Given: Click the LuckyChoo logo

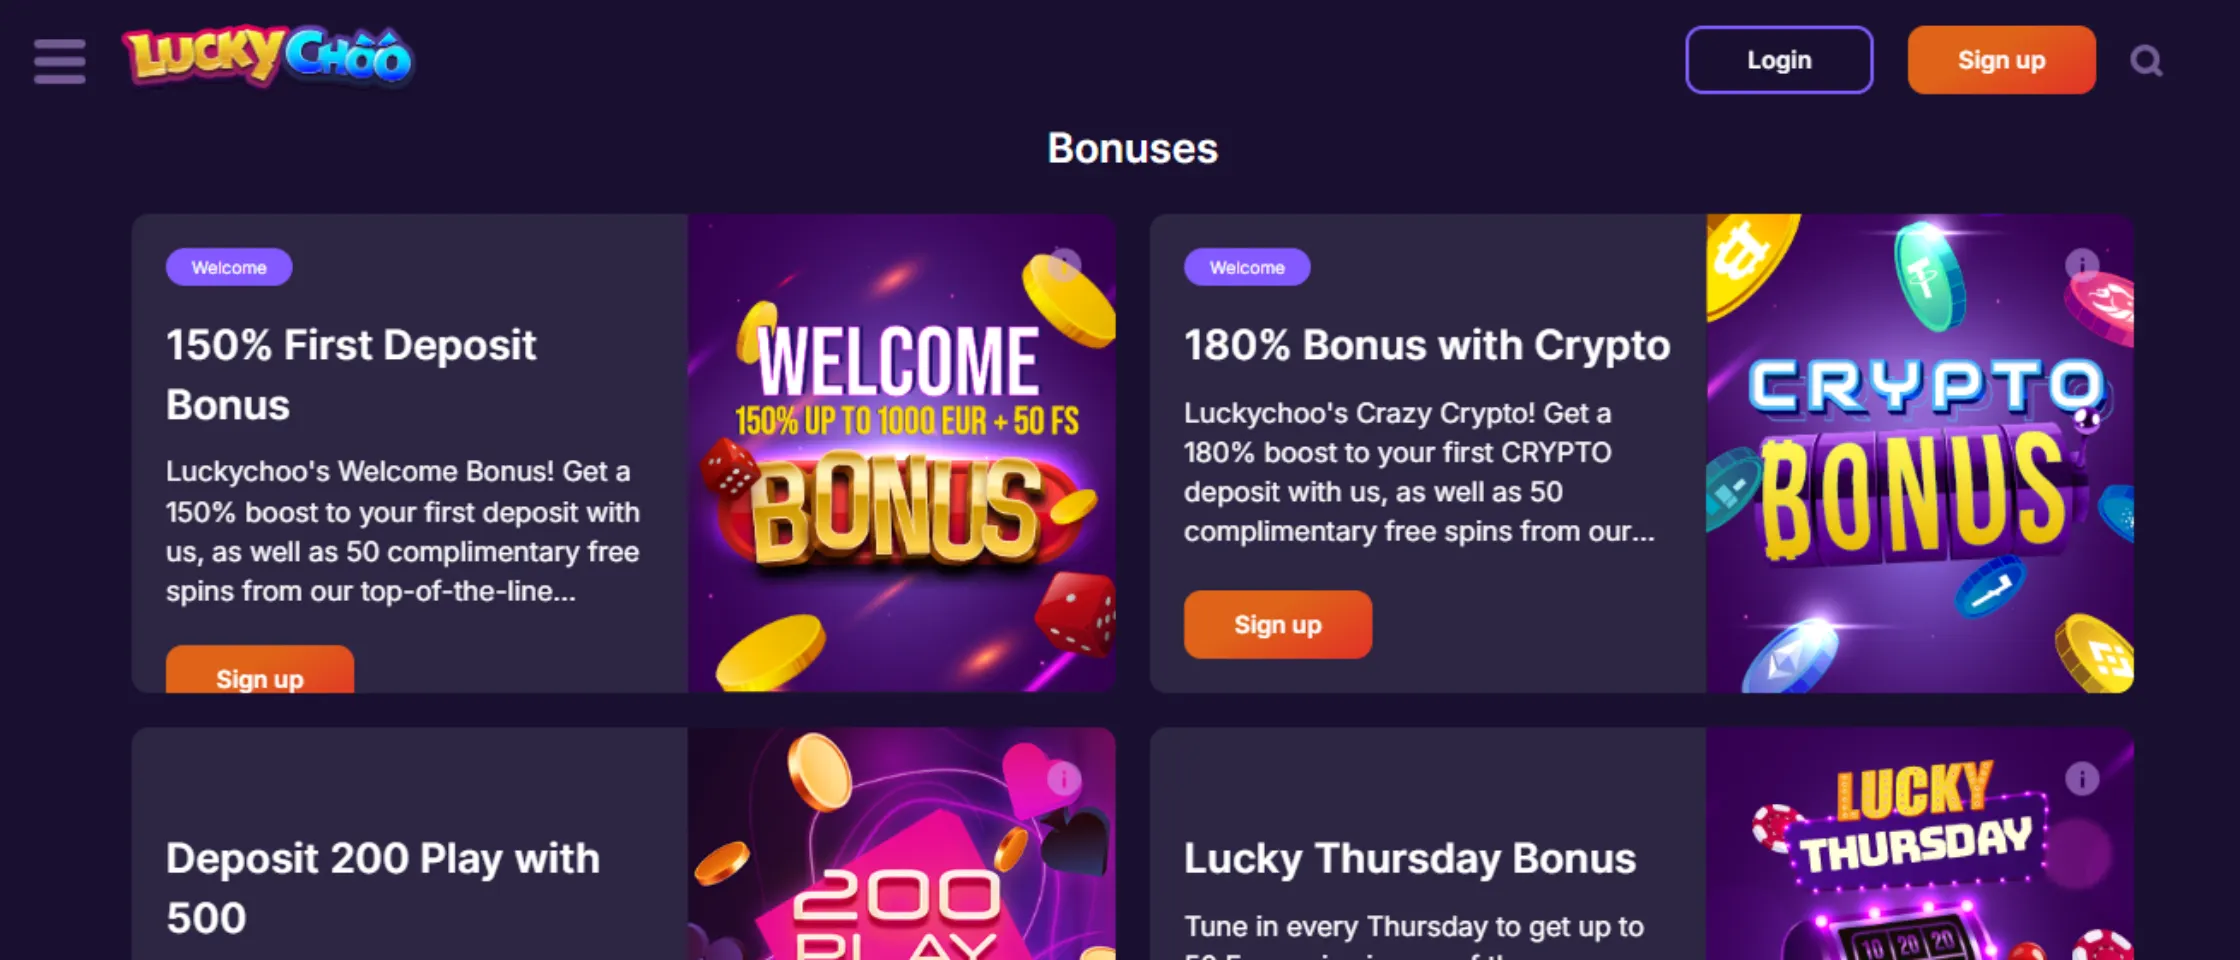Looking at the screenshot, I should 267,56.
